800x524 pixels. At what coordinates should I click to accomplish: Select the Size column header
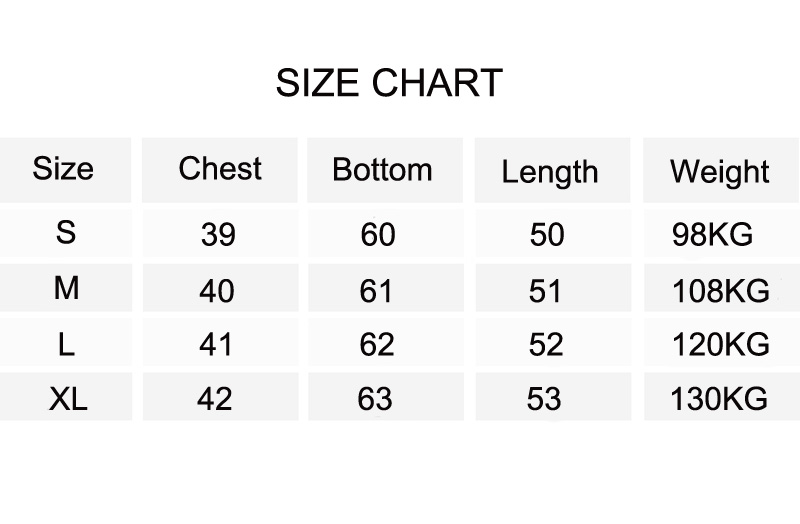63,168
